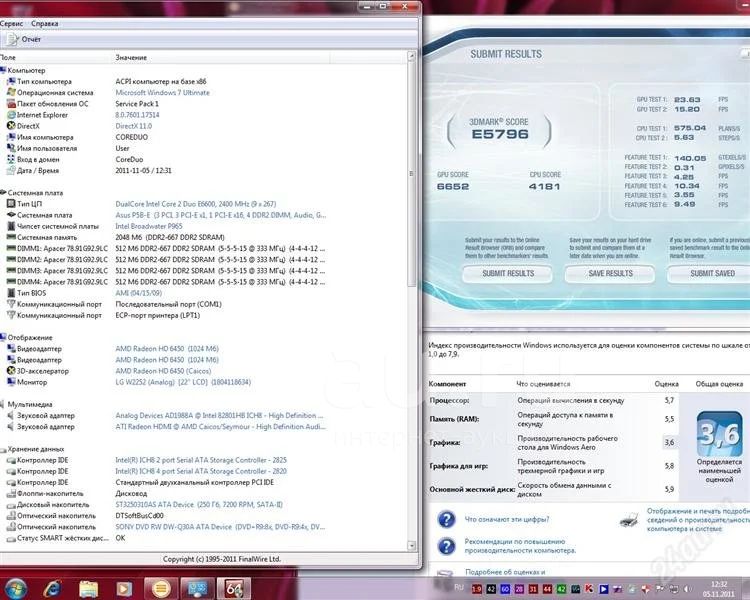
Task: Open the Сервис menu
Action: click(x=11, y=23)
